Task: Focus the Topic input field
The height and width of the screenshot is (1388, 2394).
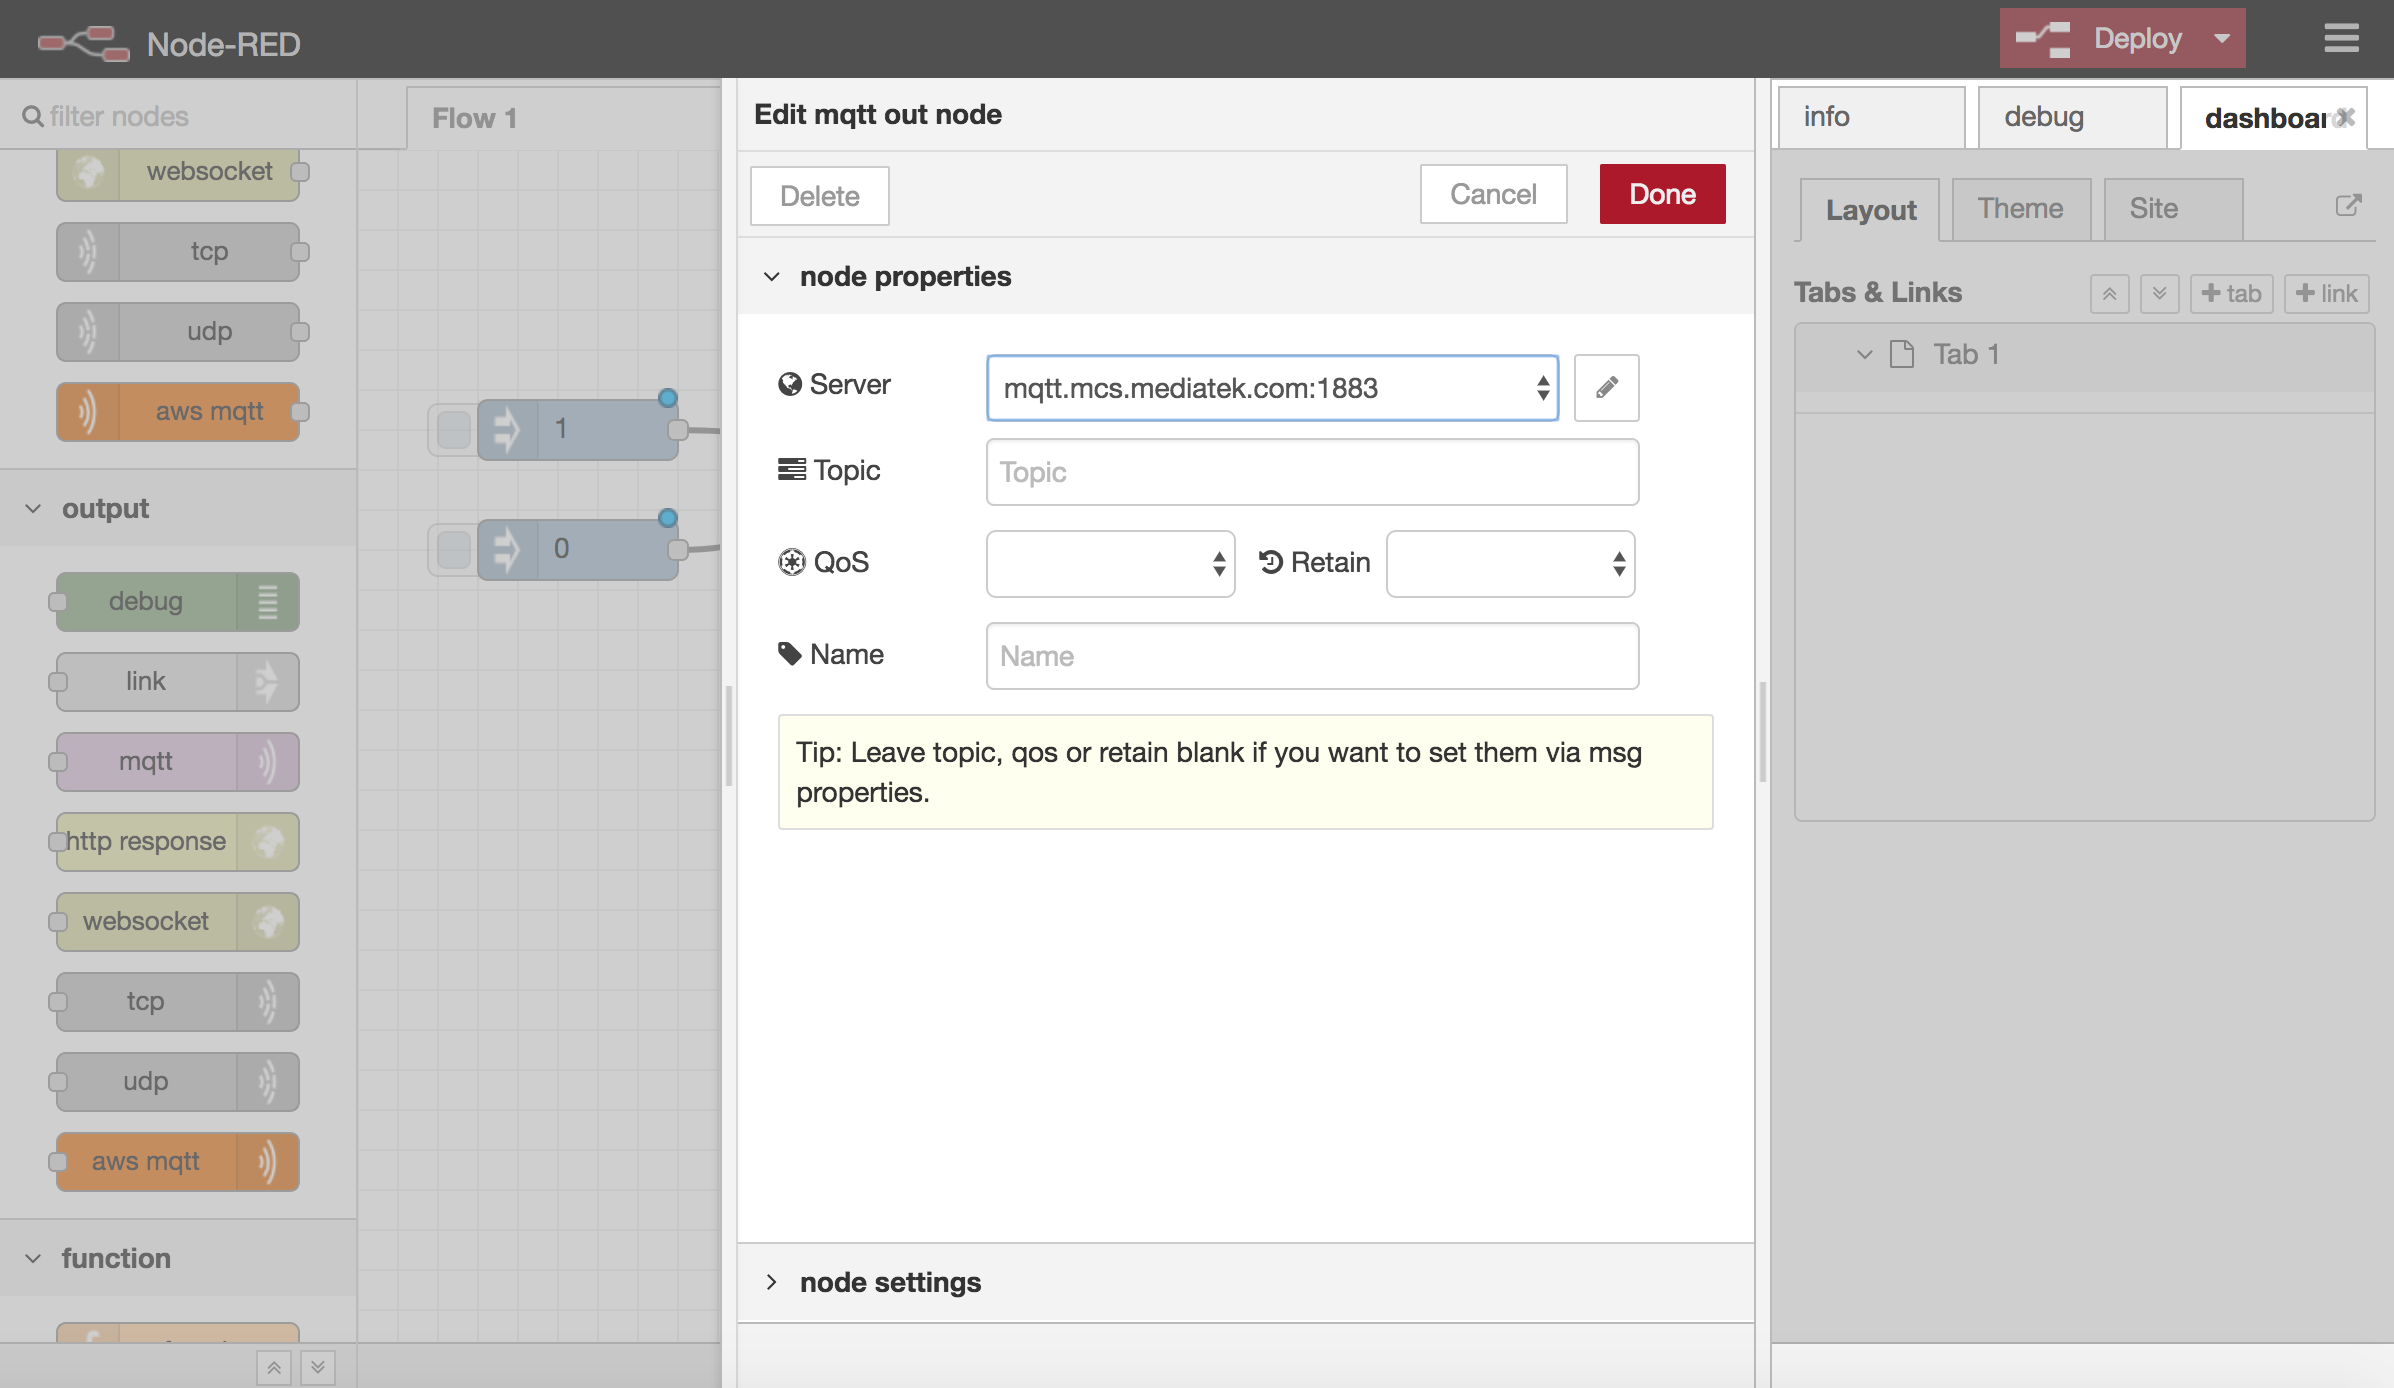Action: click(1312, 472)
